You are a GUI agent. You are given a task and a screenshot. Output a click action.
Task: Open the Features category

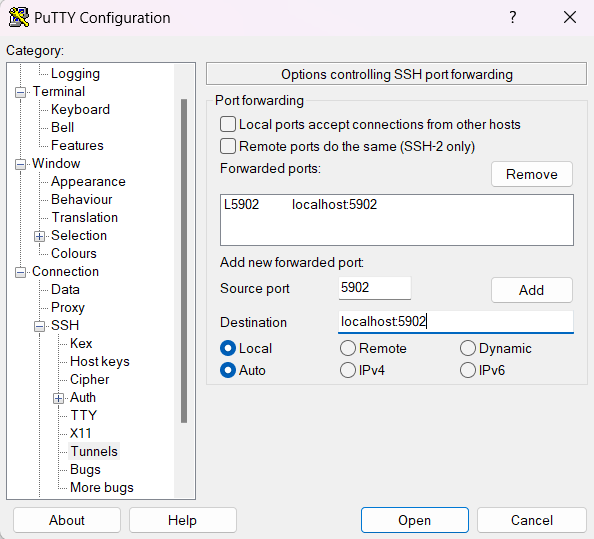[x=77, y=145]
